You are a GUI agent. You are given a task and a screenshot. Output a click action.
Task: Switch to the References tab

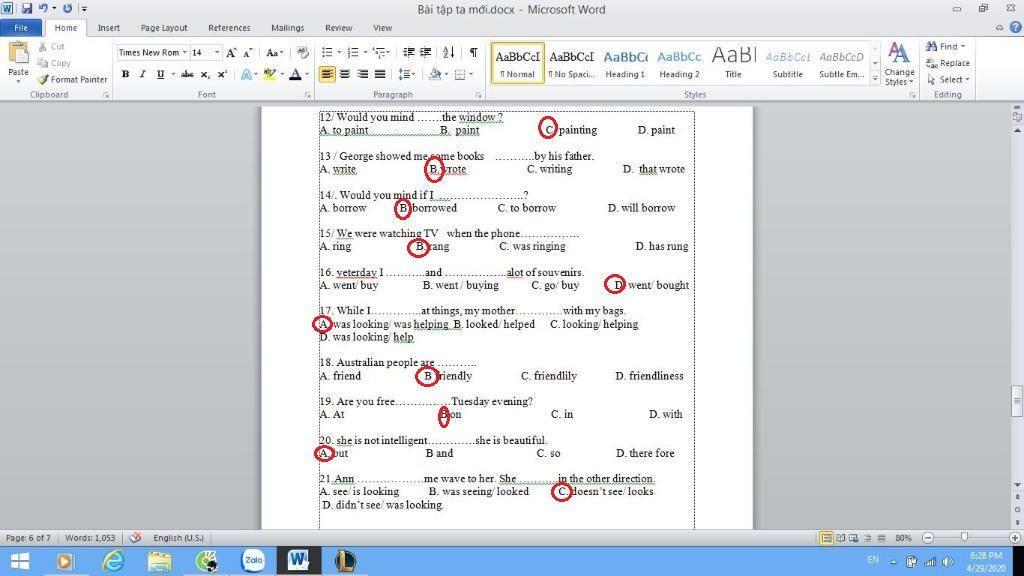[x=229, y=28]
